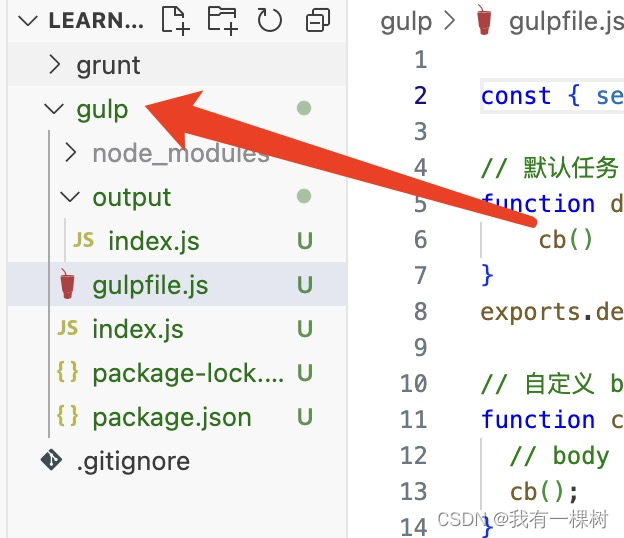Click the cb() call on line 6
Screen dimensions: 624x538
566,240
